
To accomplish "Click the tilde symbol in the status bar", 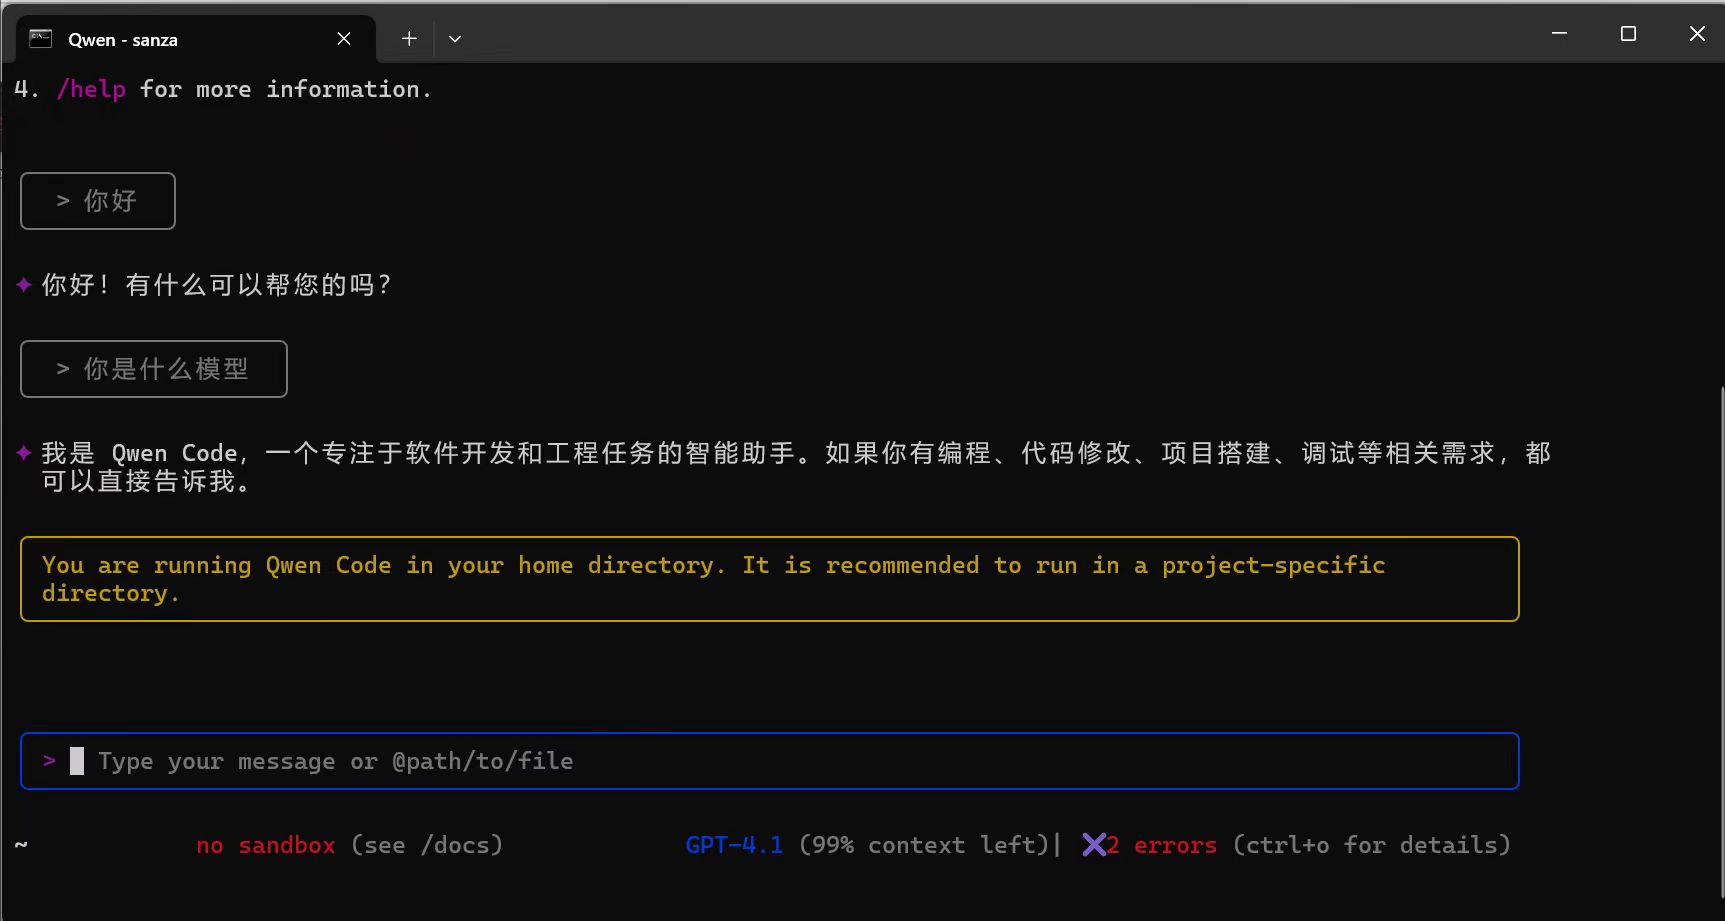I will tap(21, 845).
